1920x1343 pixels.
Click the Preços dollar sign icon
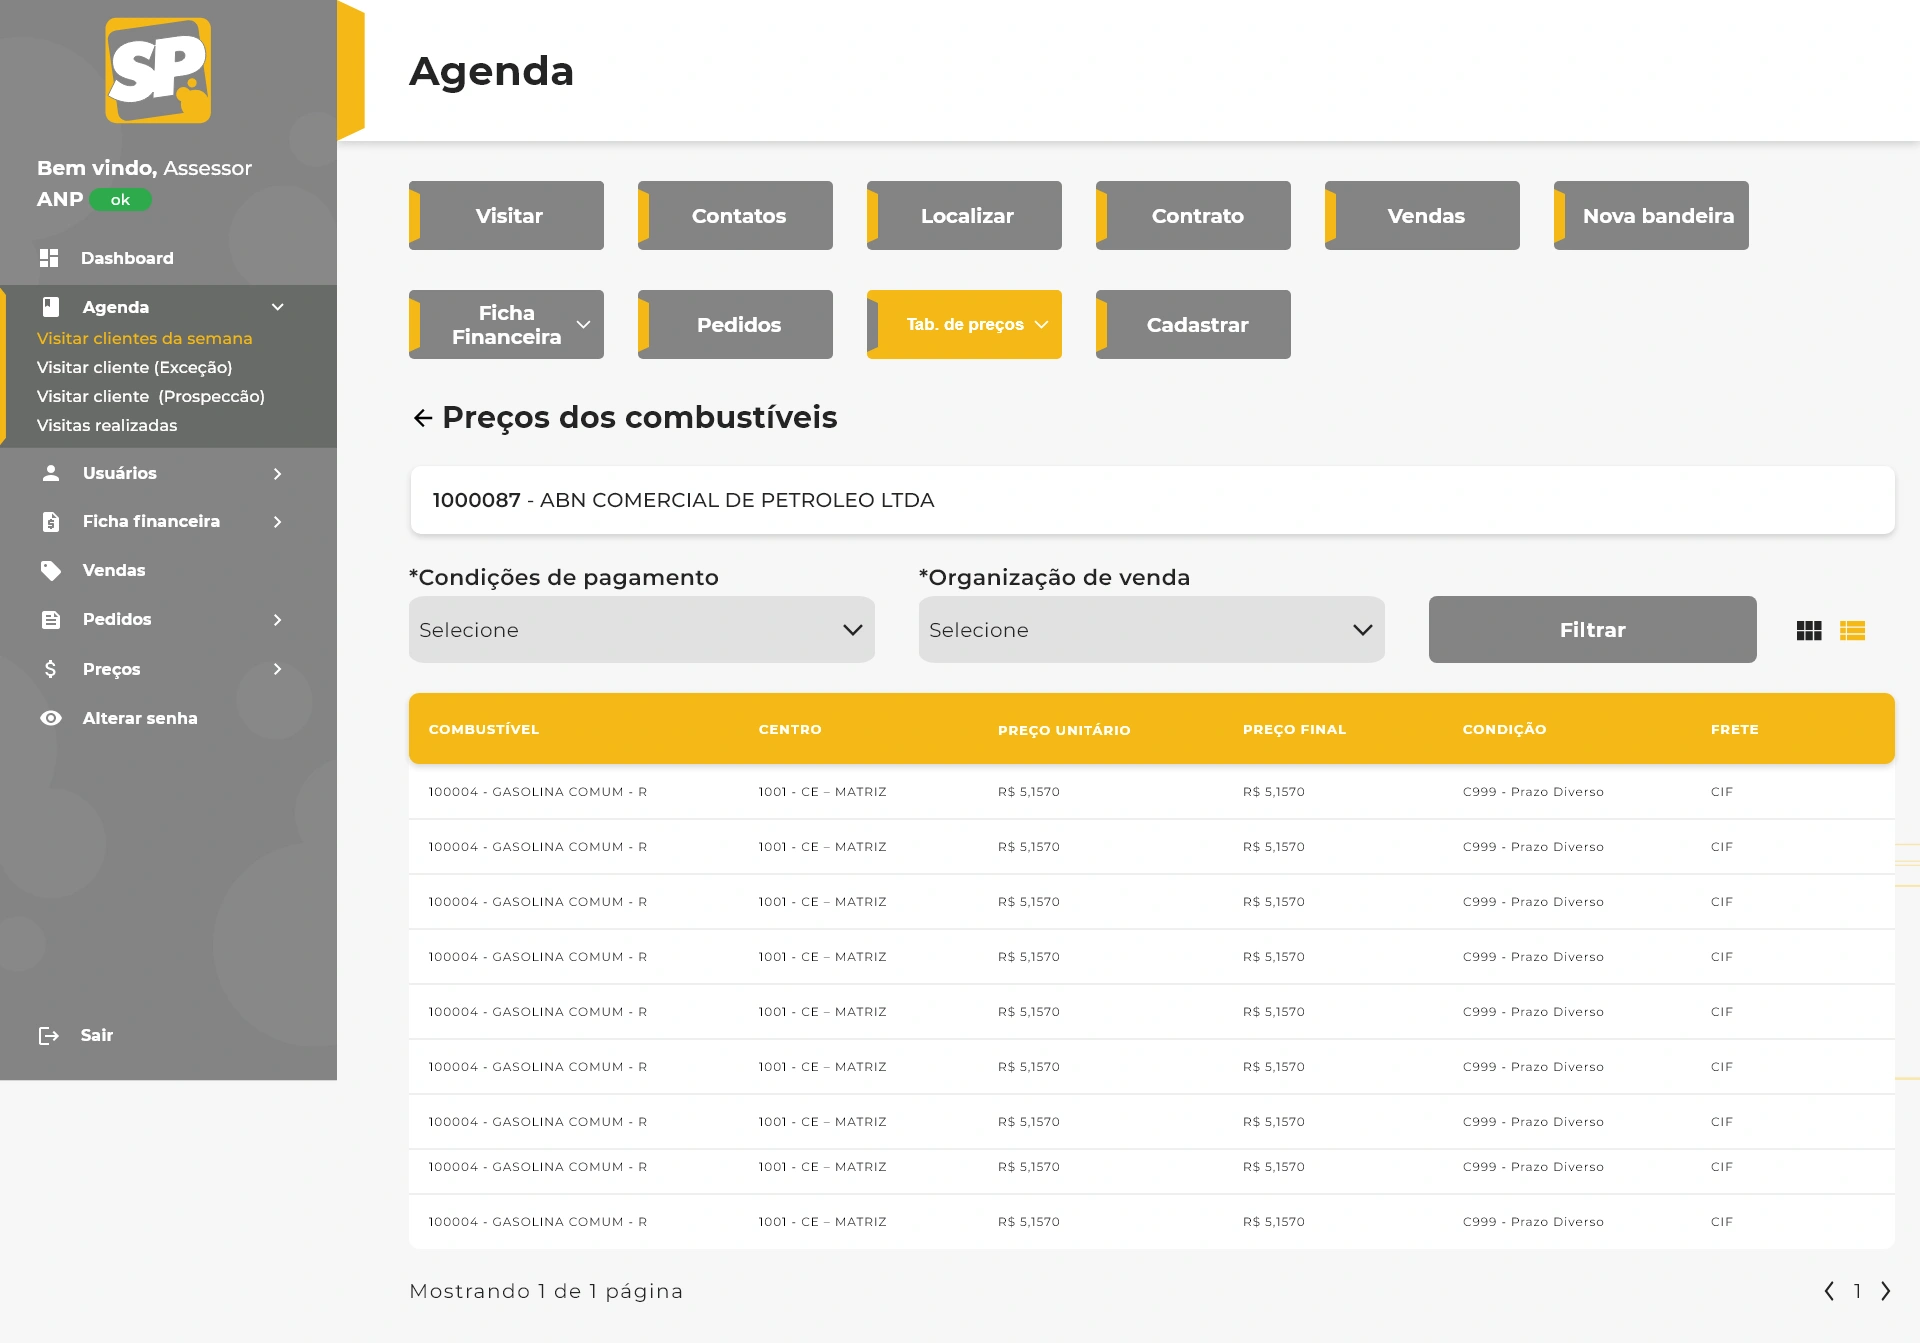click(x=51, y=669)
